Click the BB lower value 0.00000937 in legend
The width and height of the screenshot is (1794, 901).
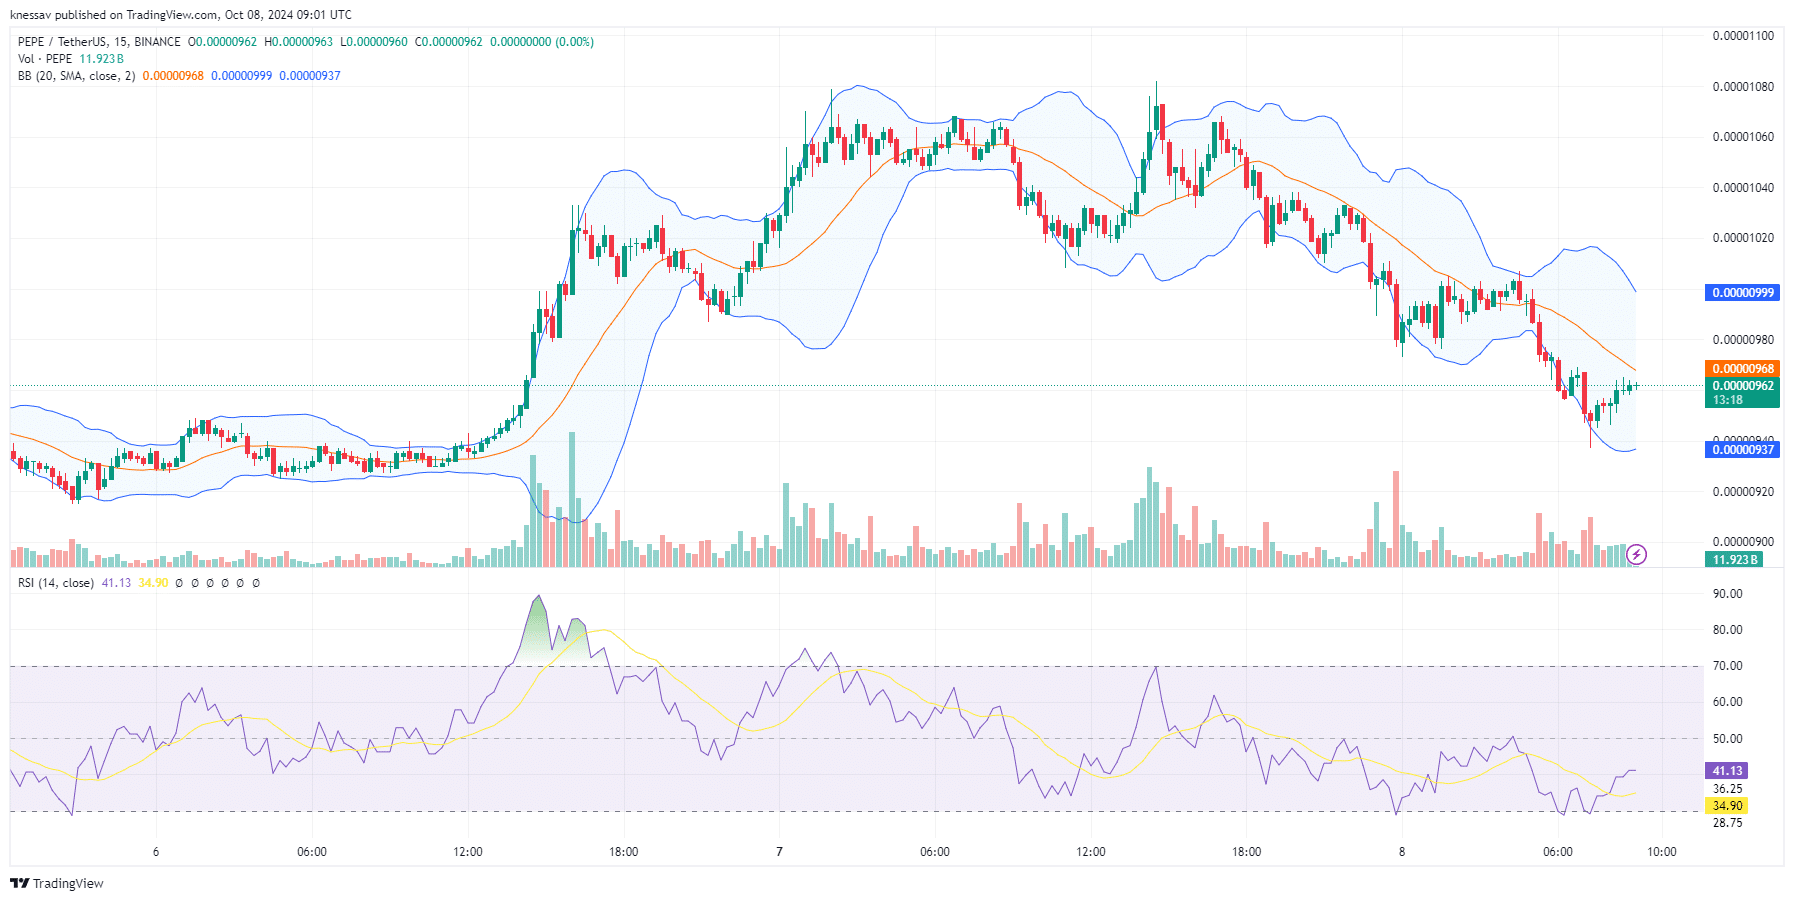[310, 76]
